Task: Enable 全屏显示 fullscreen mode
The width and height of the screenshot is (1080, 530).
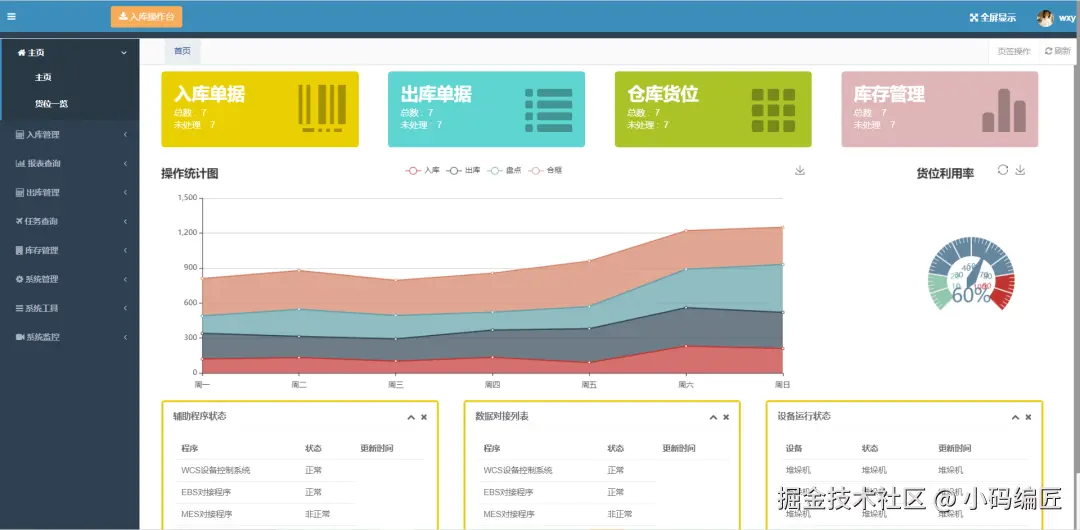Action: tap(993, 18)
